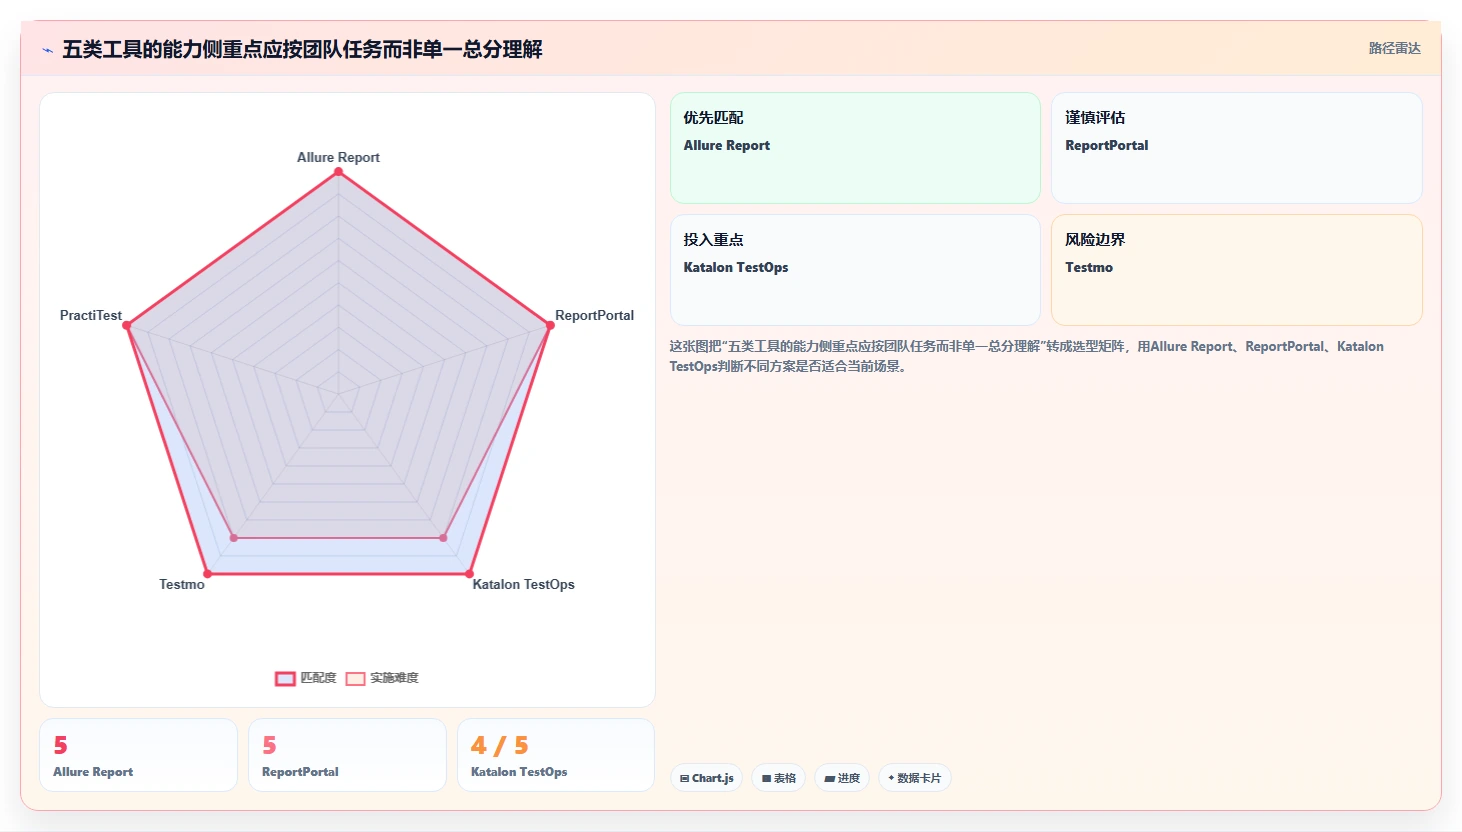Click the Allure Report radar axis label
Image resolution: width=1462 pixels, height=832 pixels.
338,157
